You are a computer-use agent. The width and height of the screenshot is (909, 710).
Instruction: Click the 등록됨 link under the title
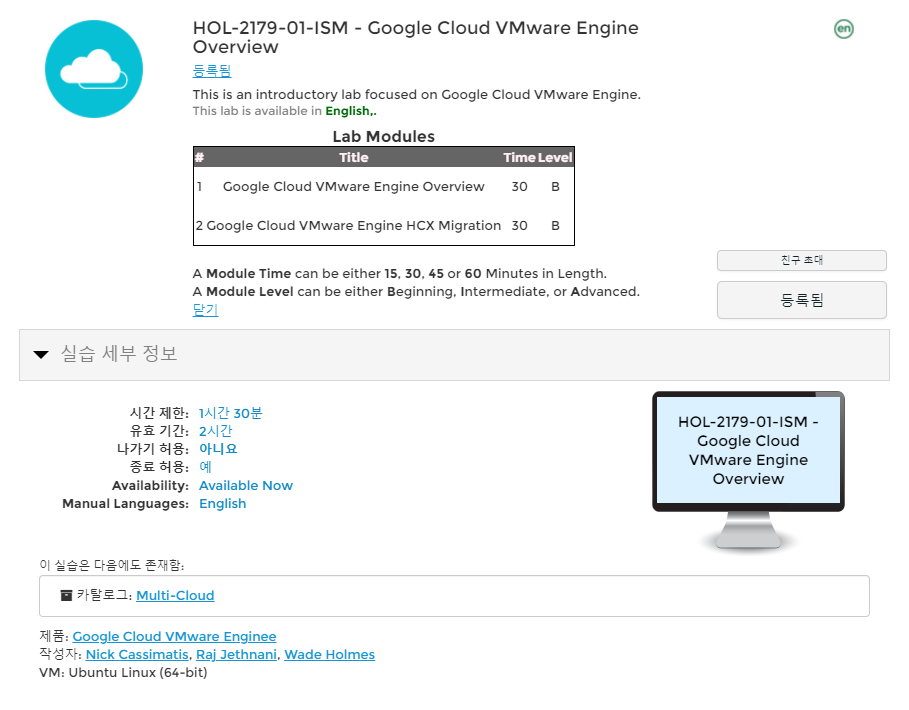212,71
